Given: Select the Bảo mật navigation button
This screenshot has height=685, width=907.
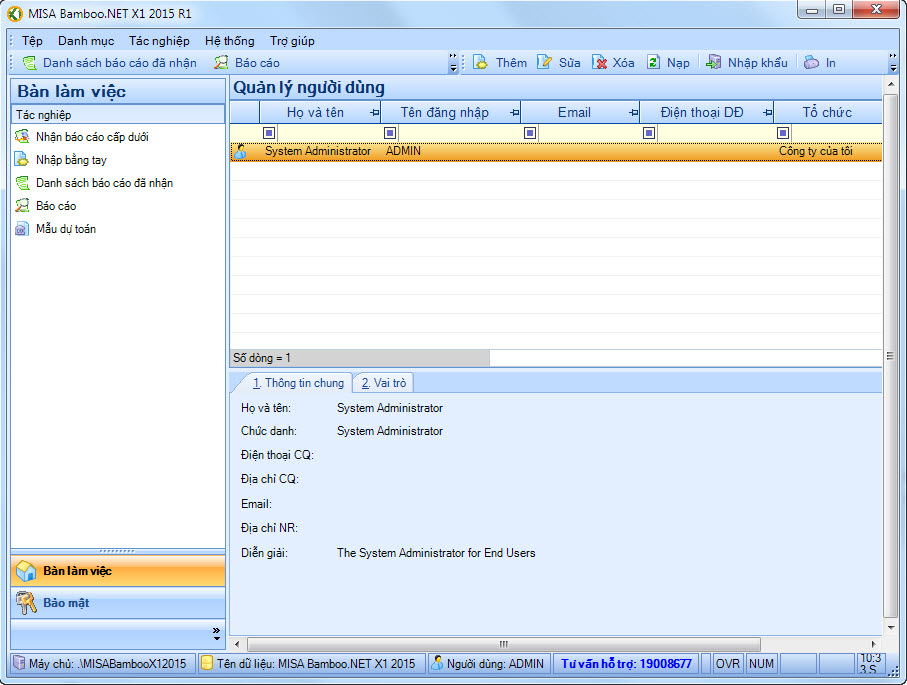Looking at the screenshot, I should pos(118,603).
